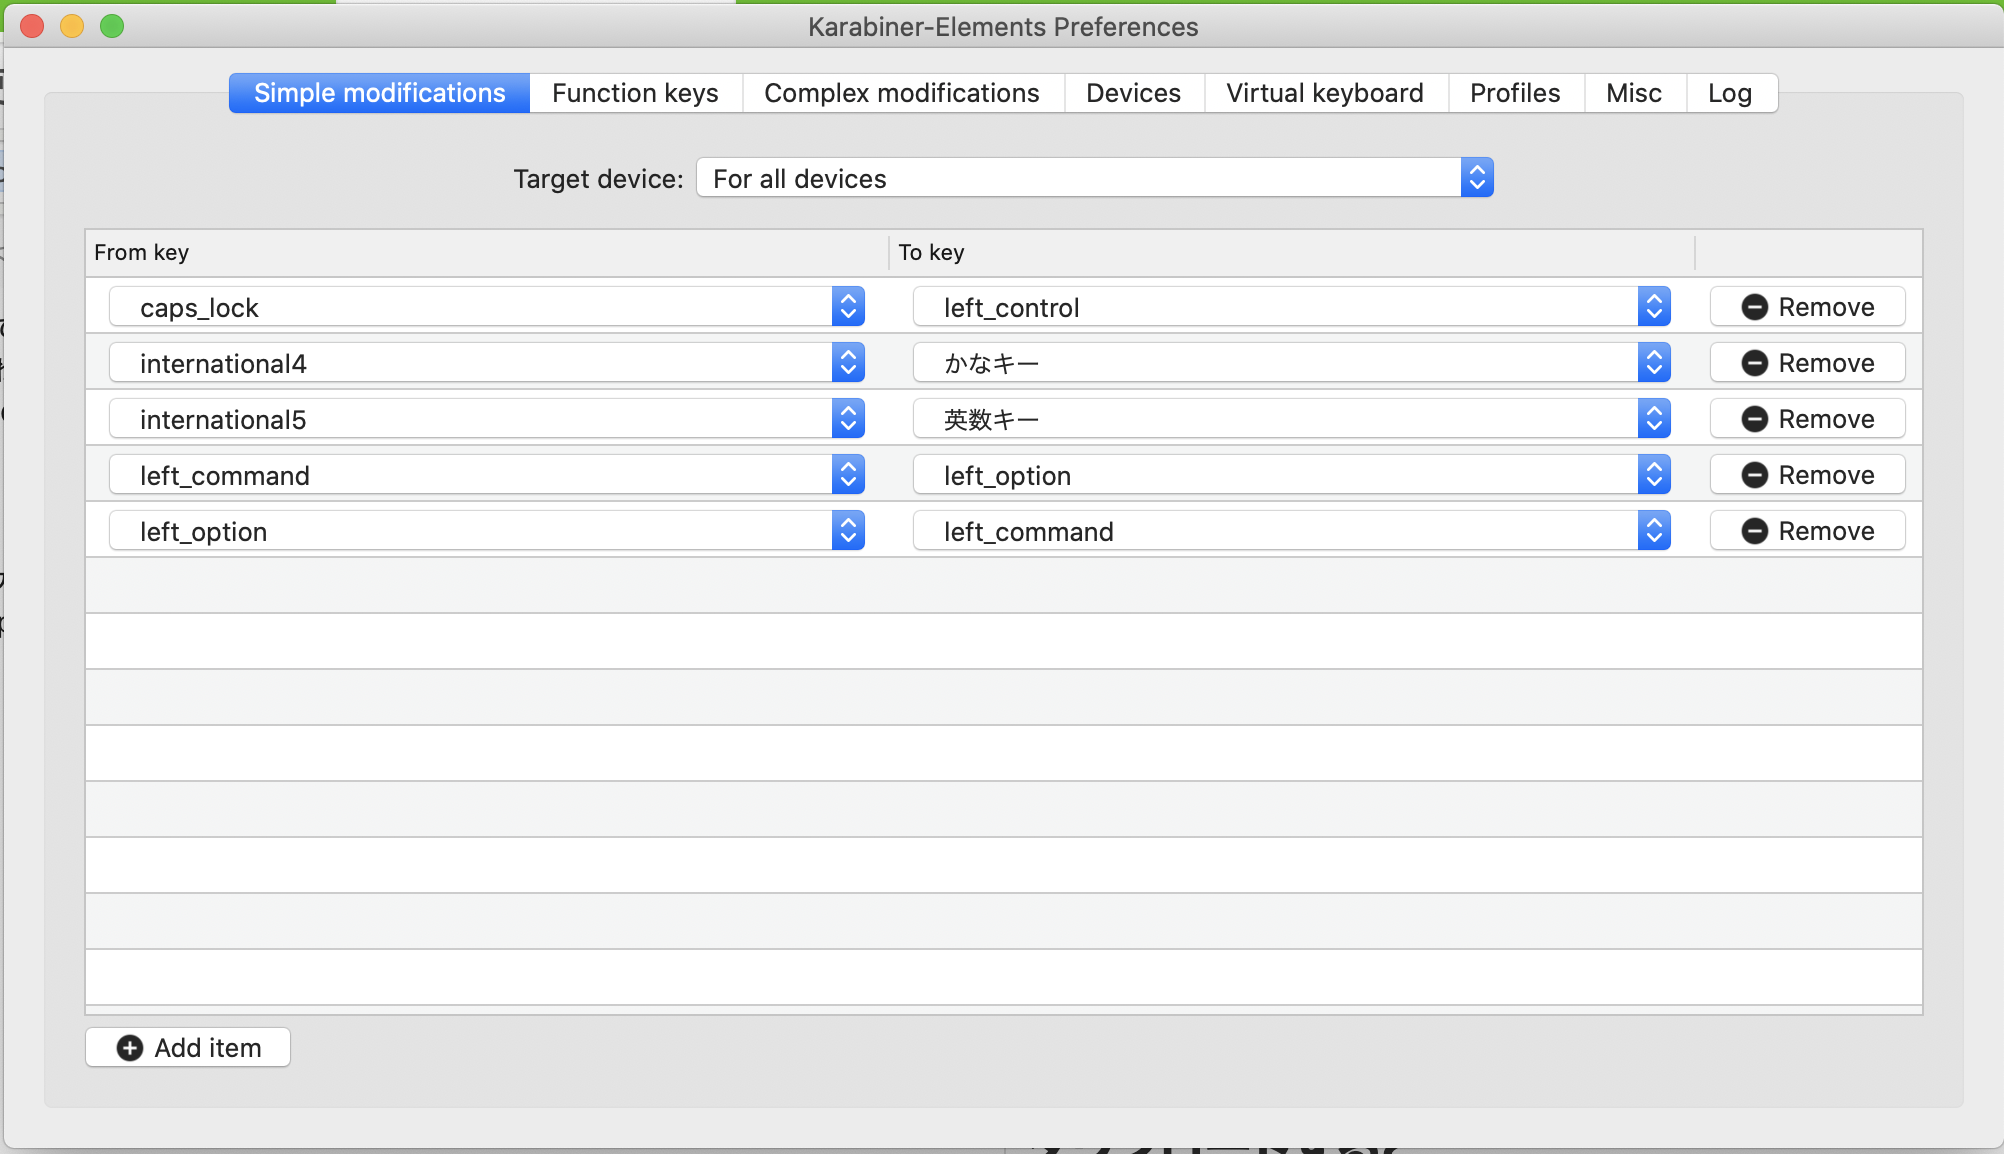Go to Profiles tab
This screenshot has height=1154, width=2004.
1515,93
